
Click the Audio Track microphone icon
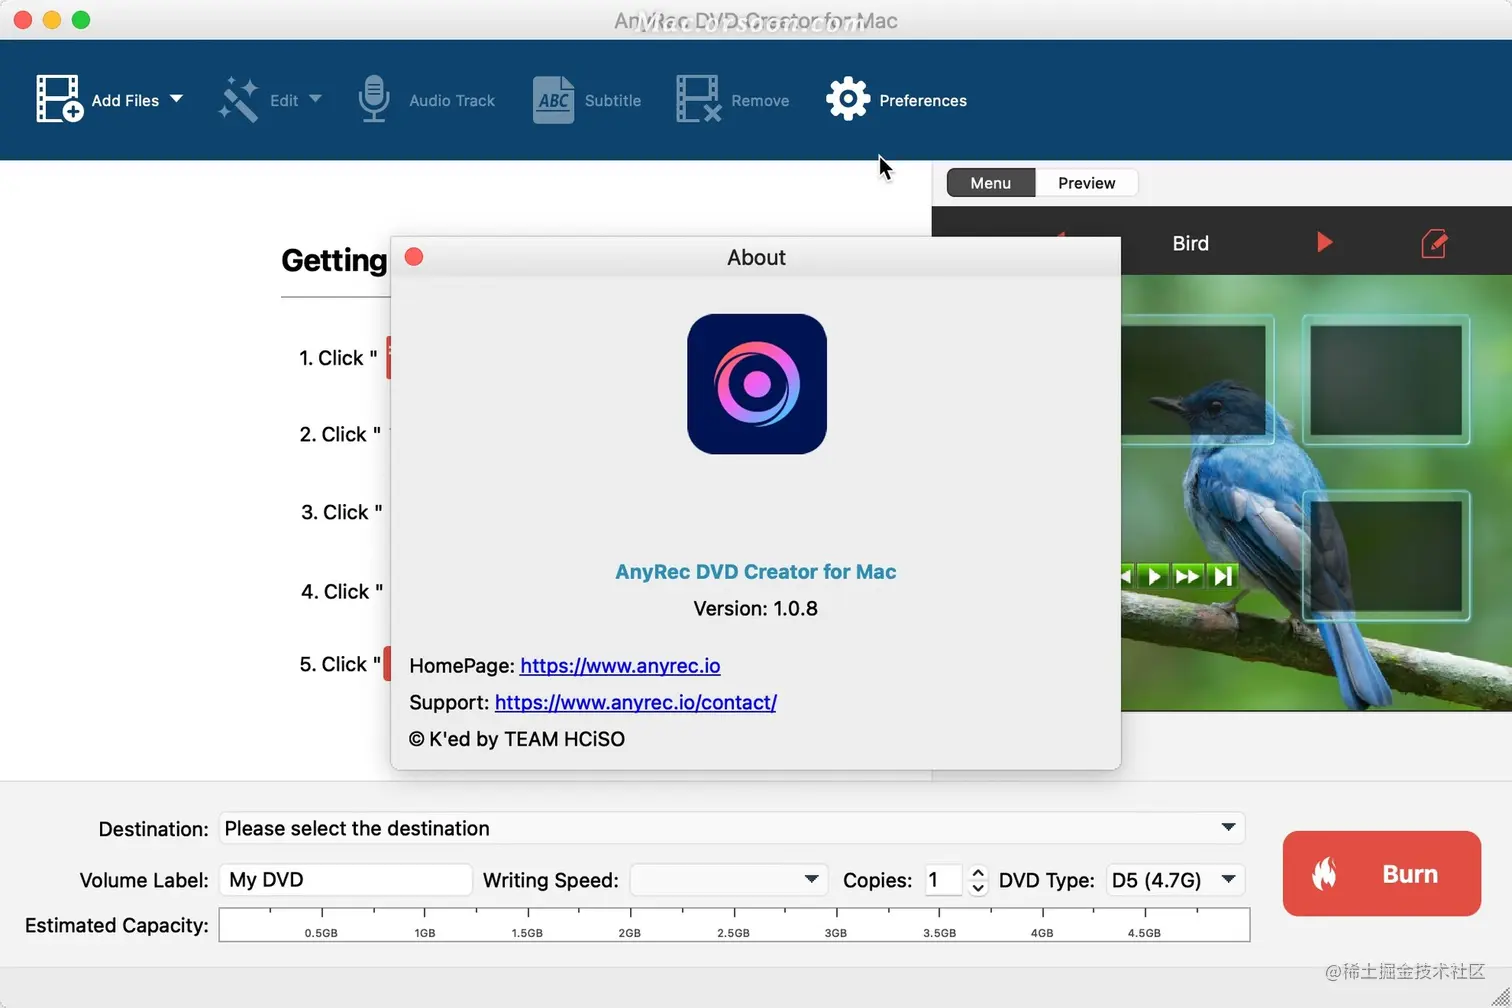pyautogui.click(x=374, y=99)
